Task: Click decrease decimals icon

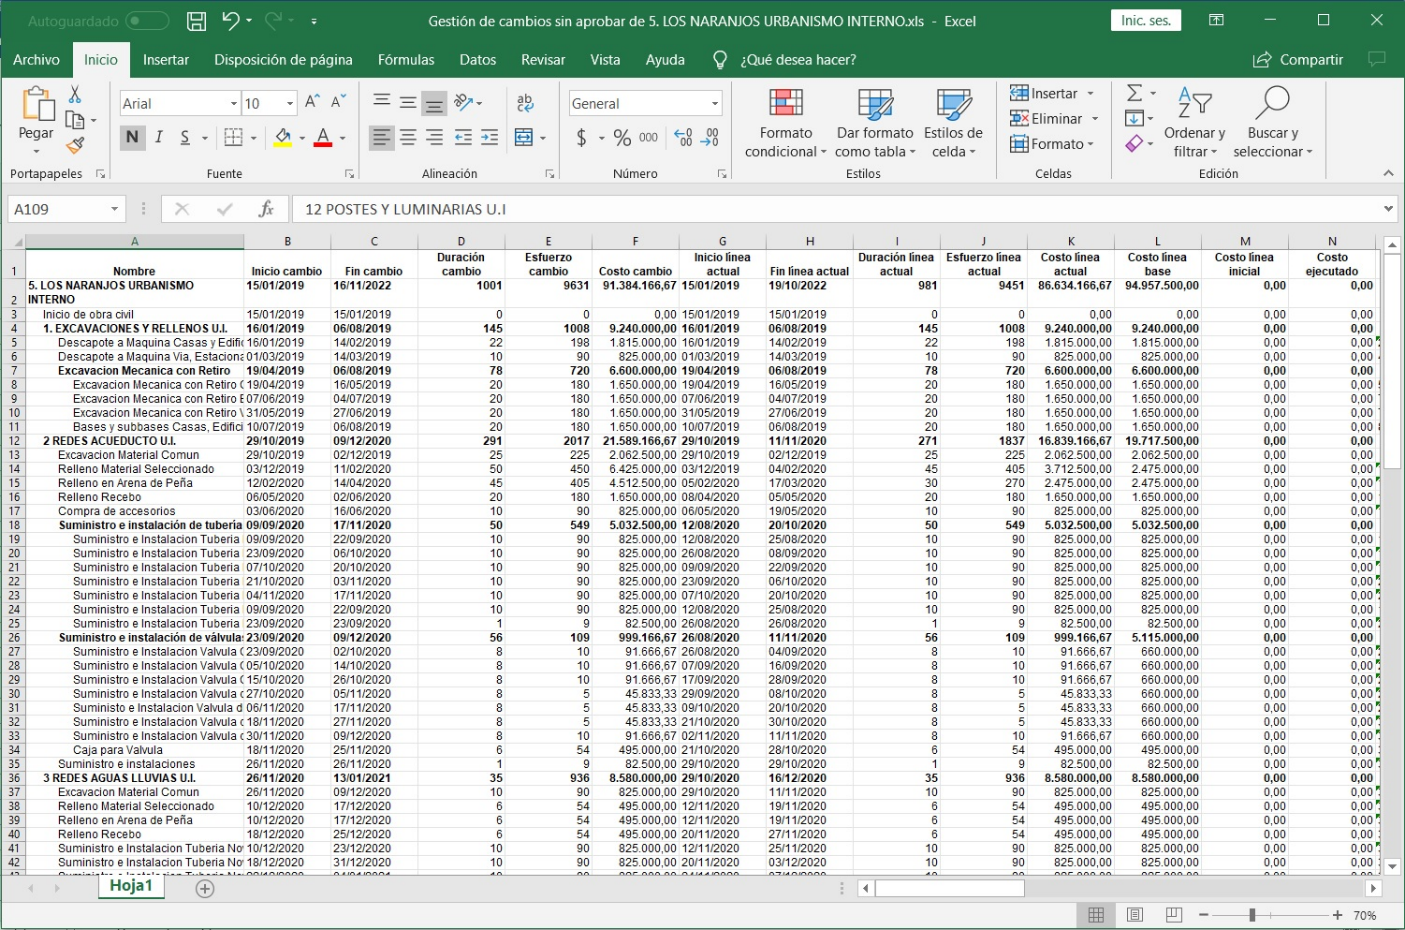Action: (710, 138)
